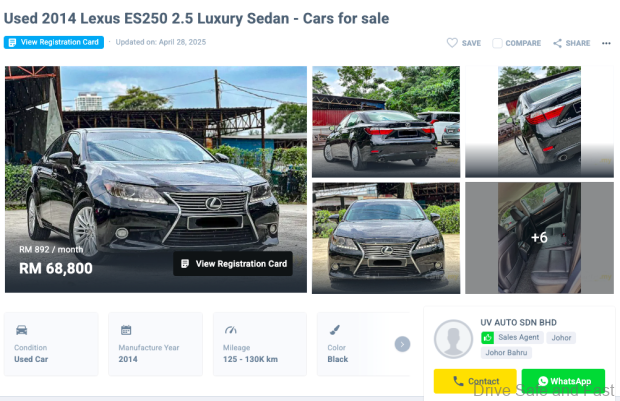Open the front grille view thumbnail
Image resolution: width=620 pixels, height=401 pixels.
386,238
